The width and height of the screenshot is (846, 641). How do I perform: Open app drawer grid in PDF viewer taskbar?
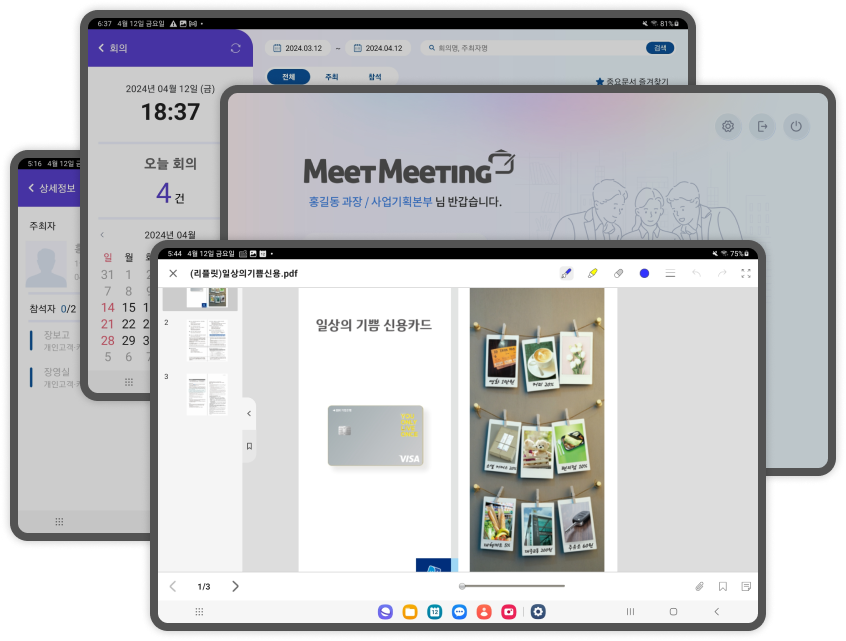(x=199, y=612)
